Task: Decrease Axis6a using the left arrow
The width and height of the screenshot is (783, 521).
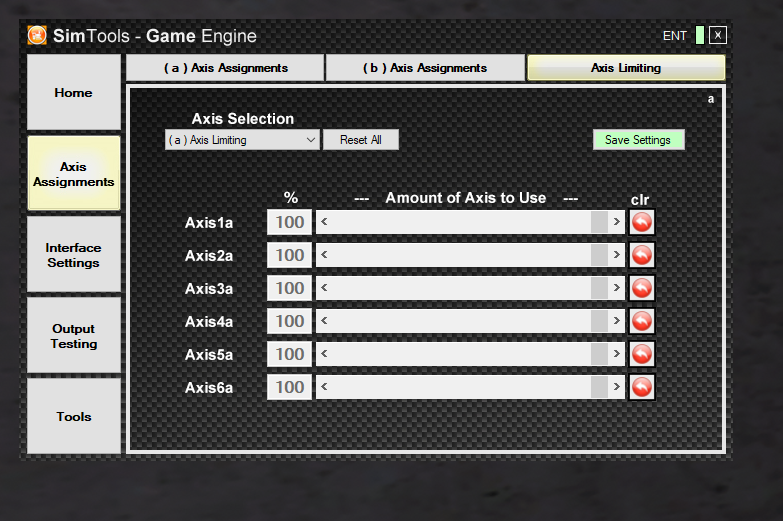Action: [x=325, y=387]
